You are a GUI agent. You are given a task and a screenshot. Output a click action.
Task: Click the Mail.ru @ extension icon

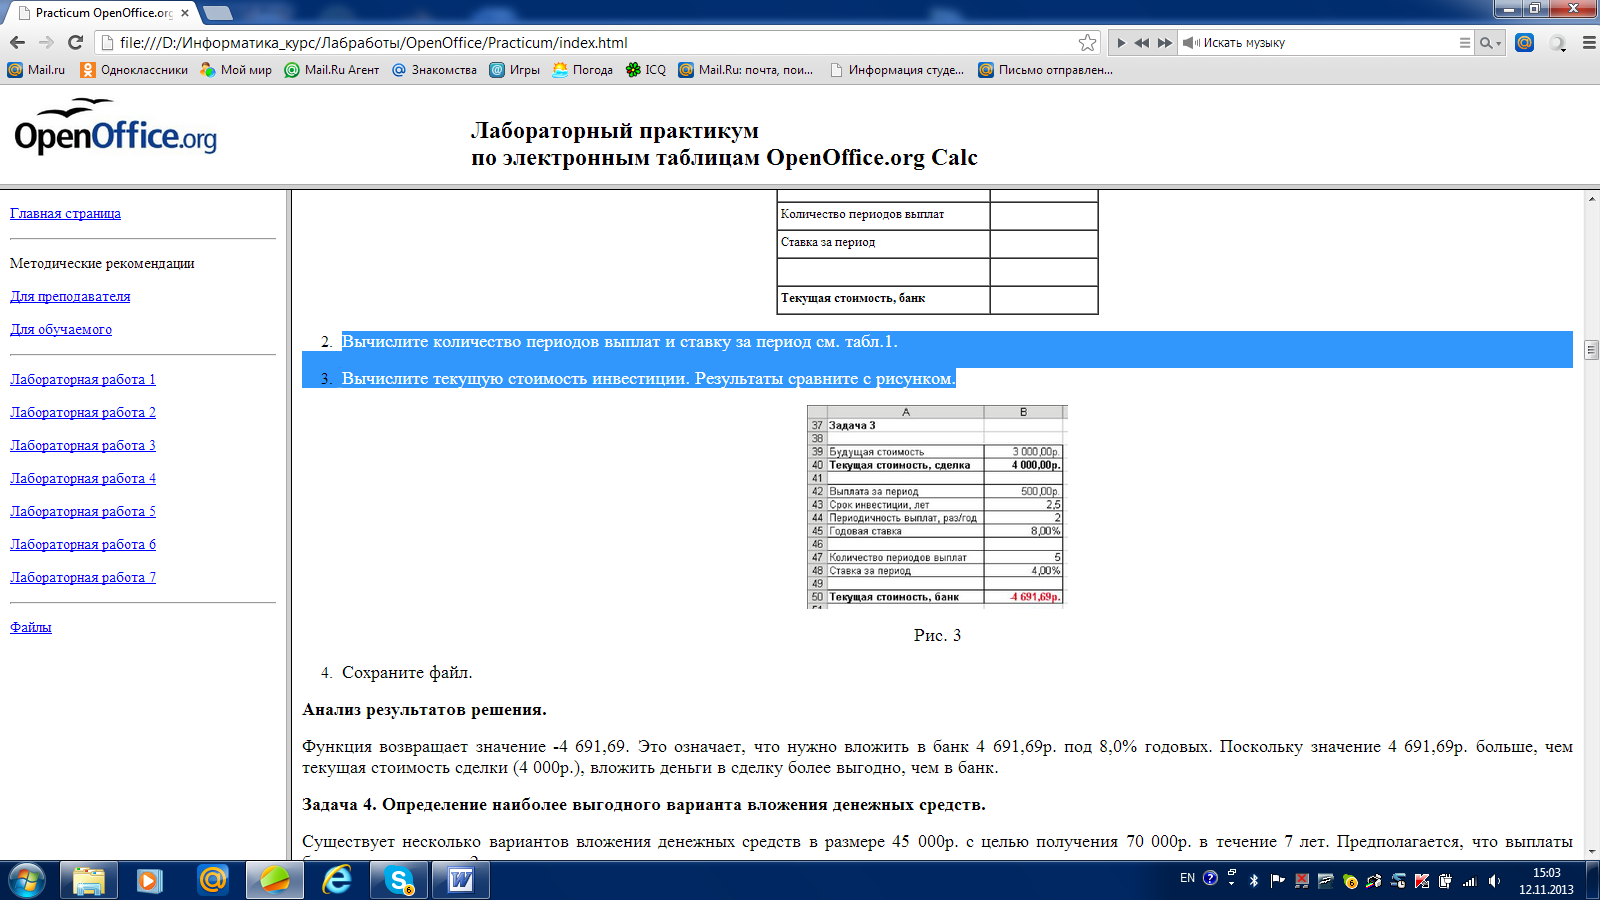1524,42
